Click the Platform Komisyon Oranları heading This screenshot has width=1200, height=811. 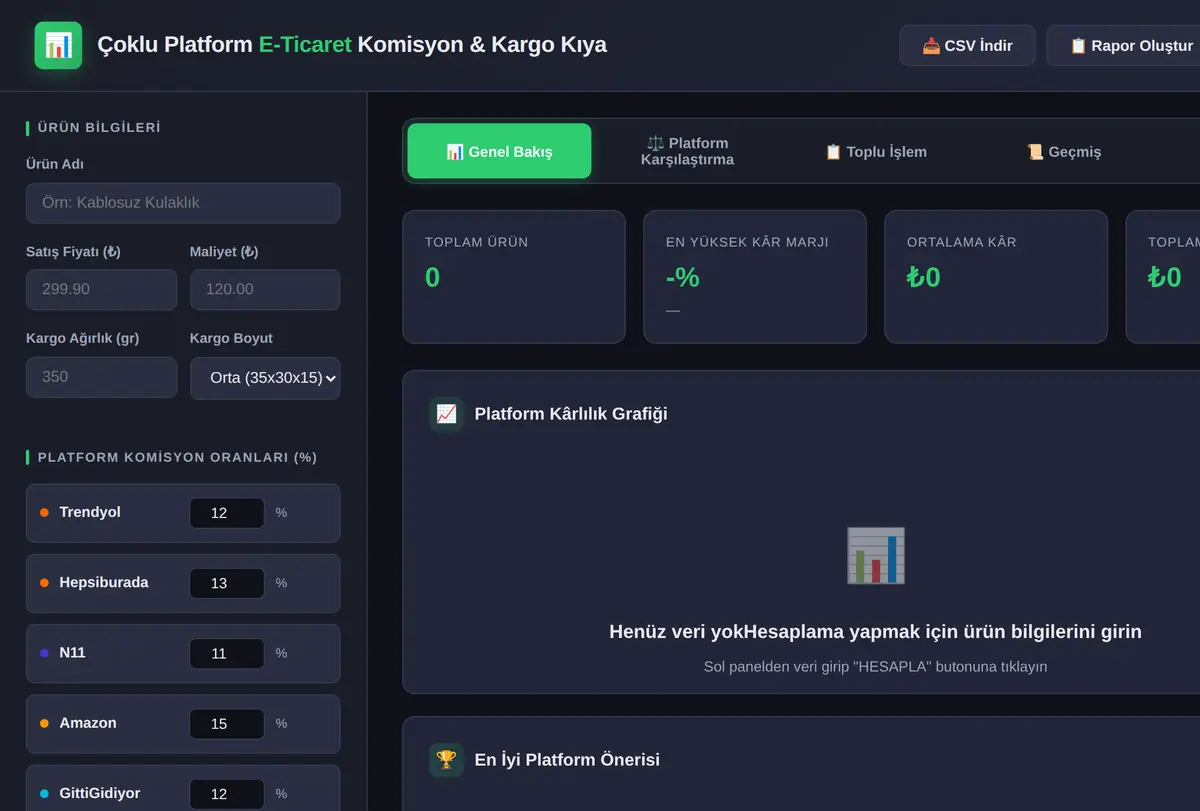177,457
